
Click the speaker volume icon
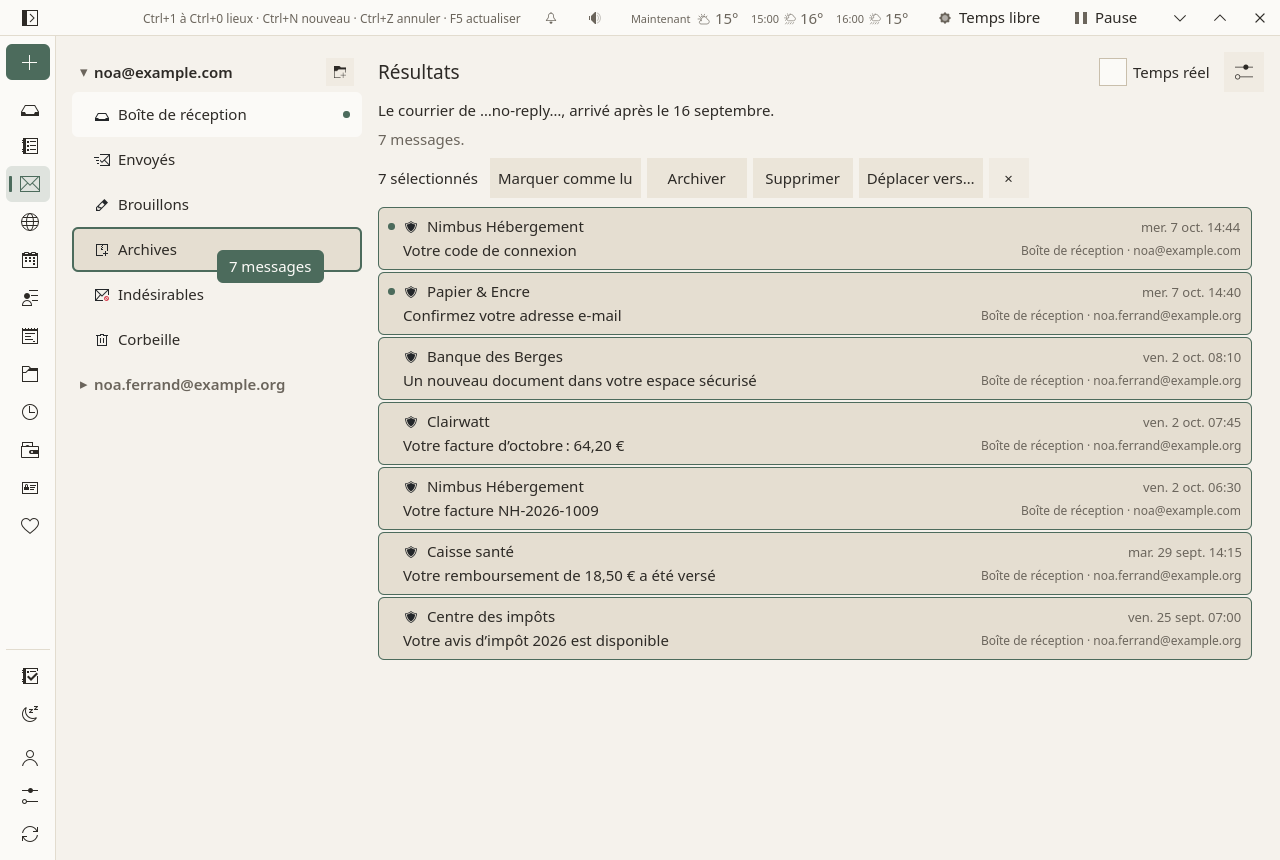click(595, 18)
